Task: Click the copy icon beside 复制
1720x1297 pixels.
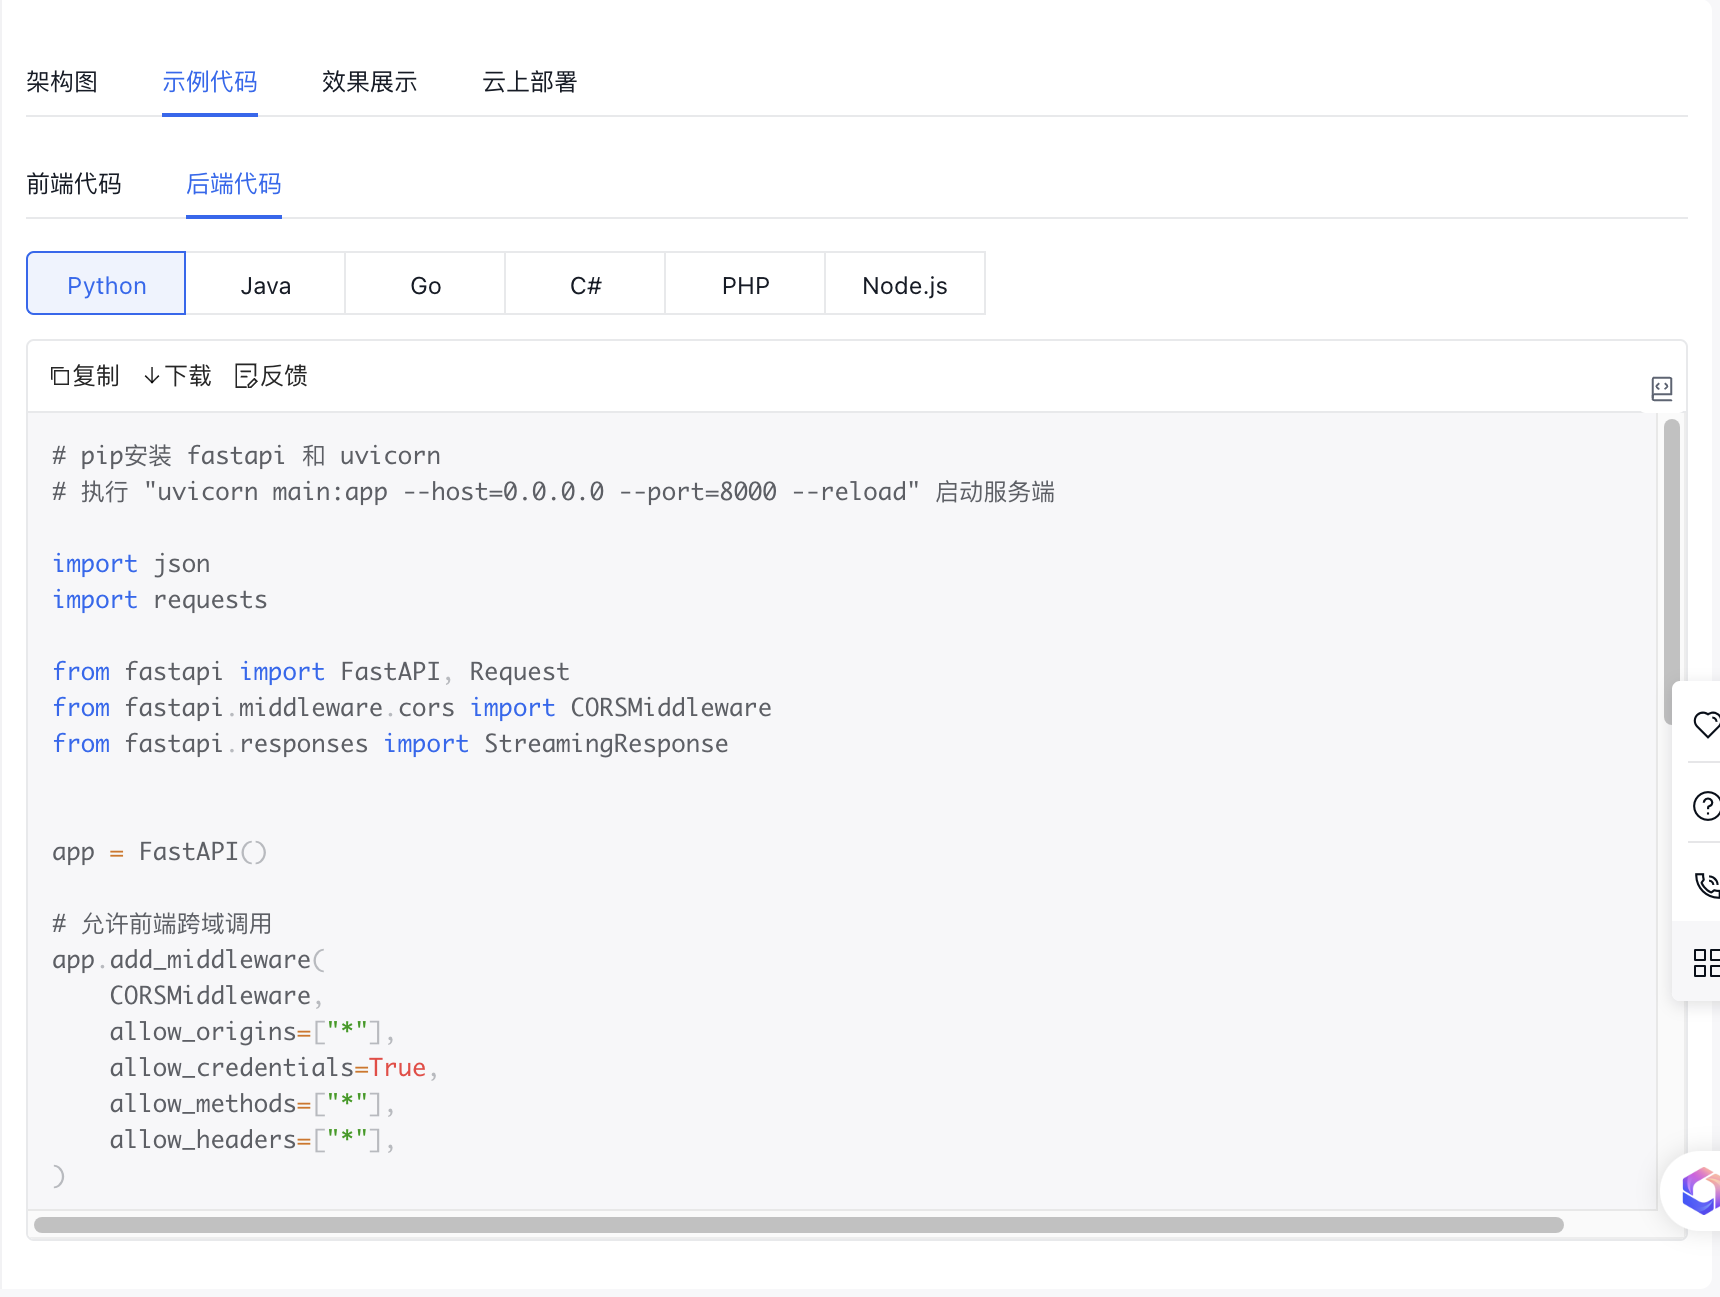Action: coord(60,376)
